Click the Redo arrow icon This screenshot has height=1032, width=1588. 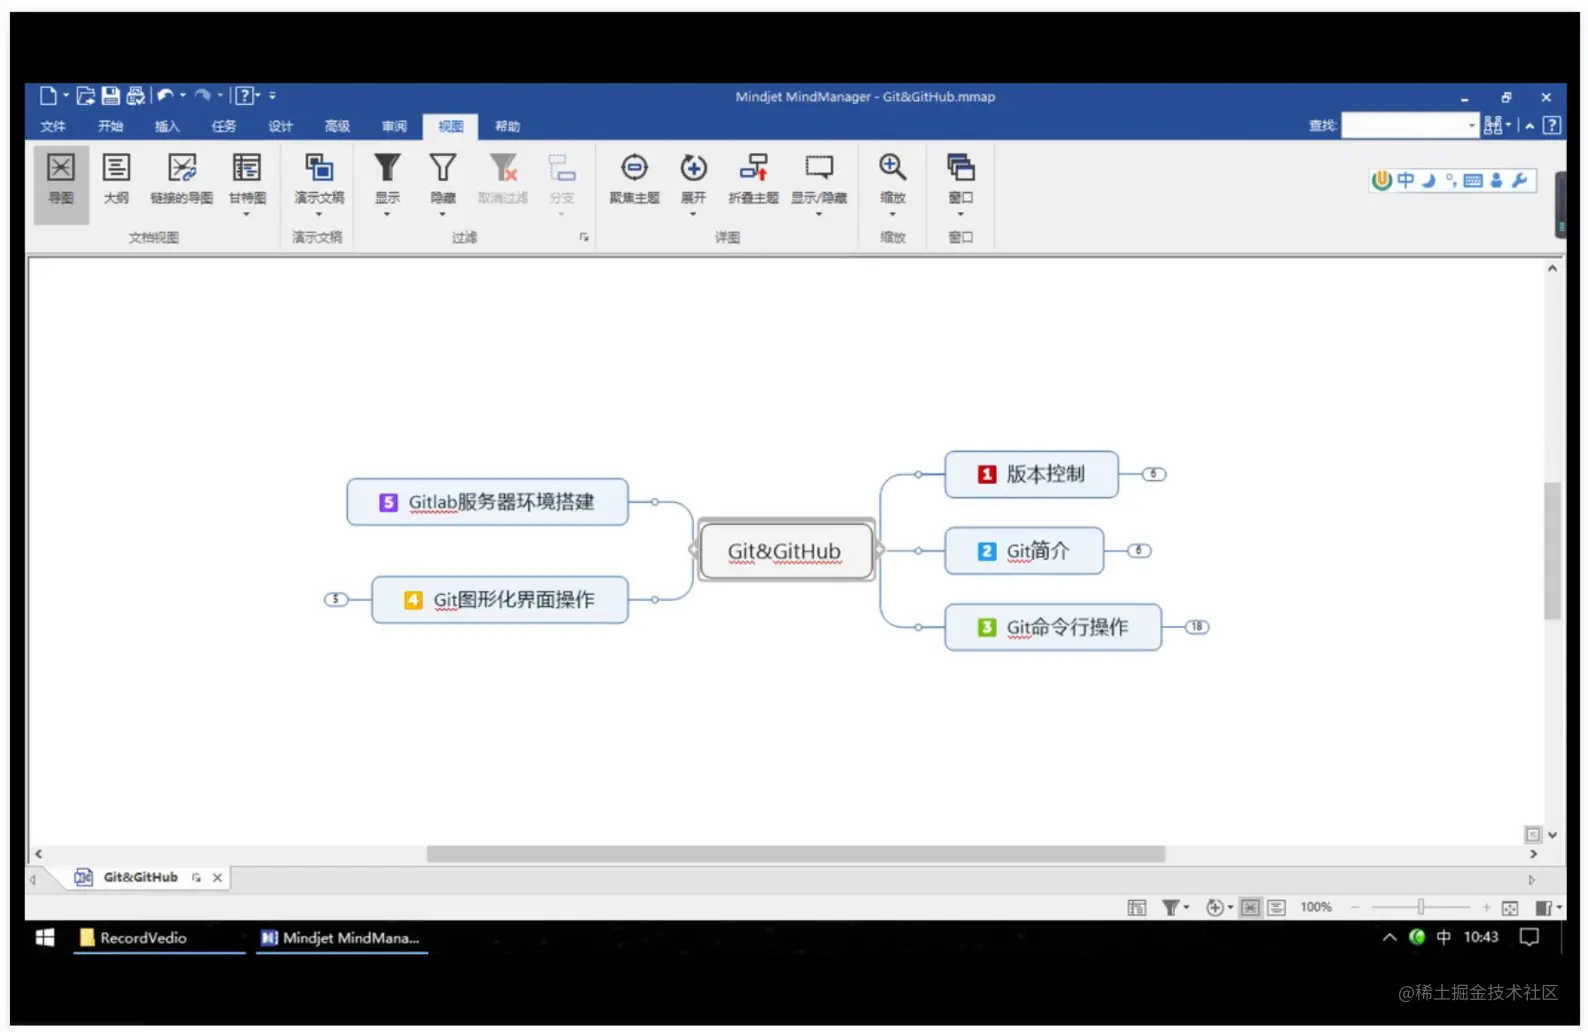[203, 96]
